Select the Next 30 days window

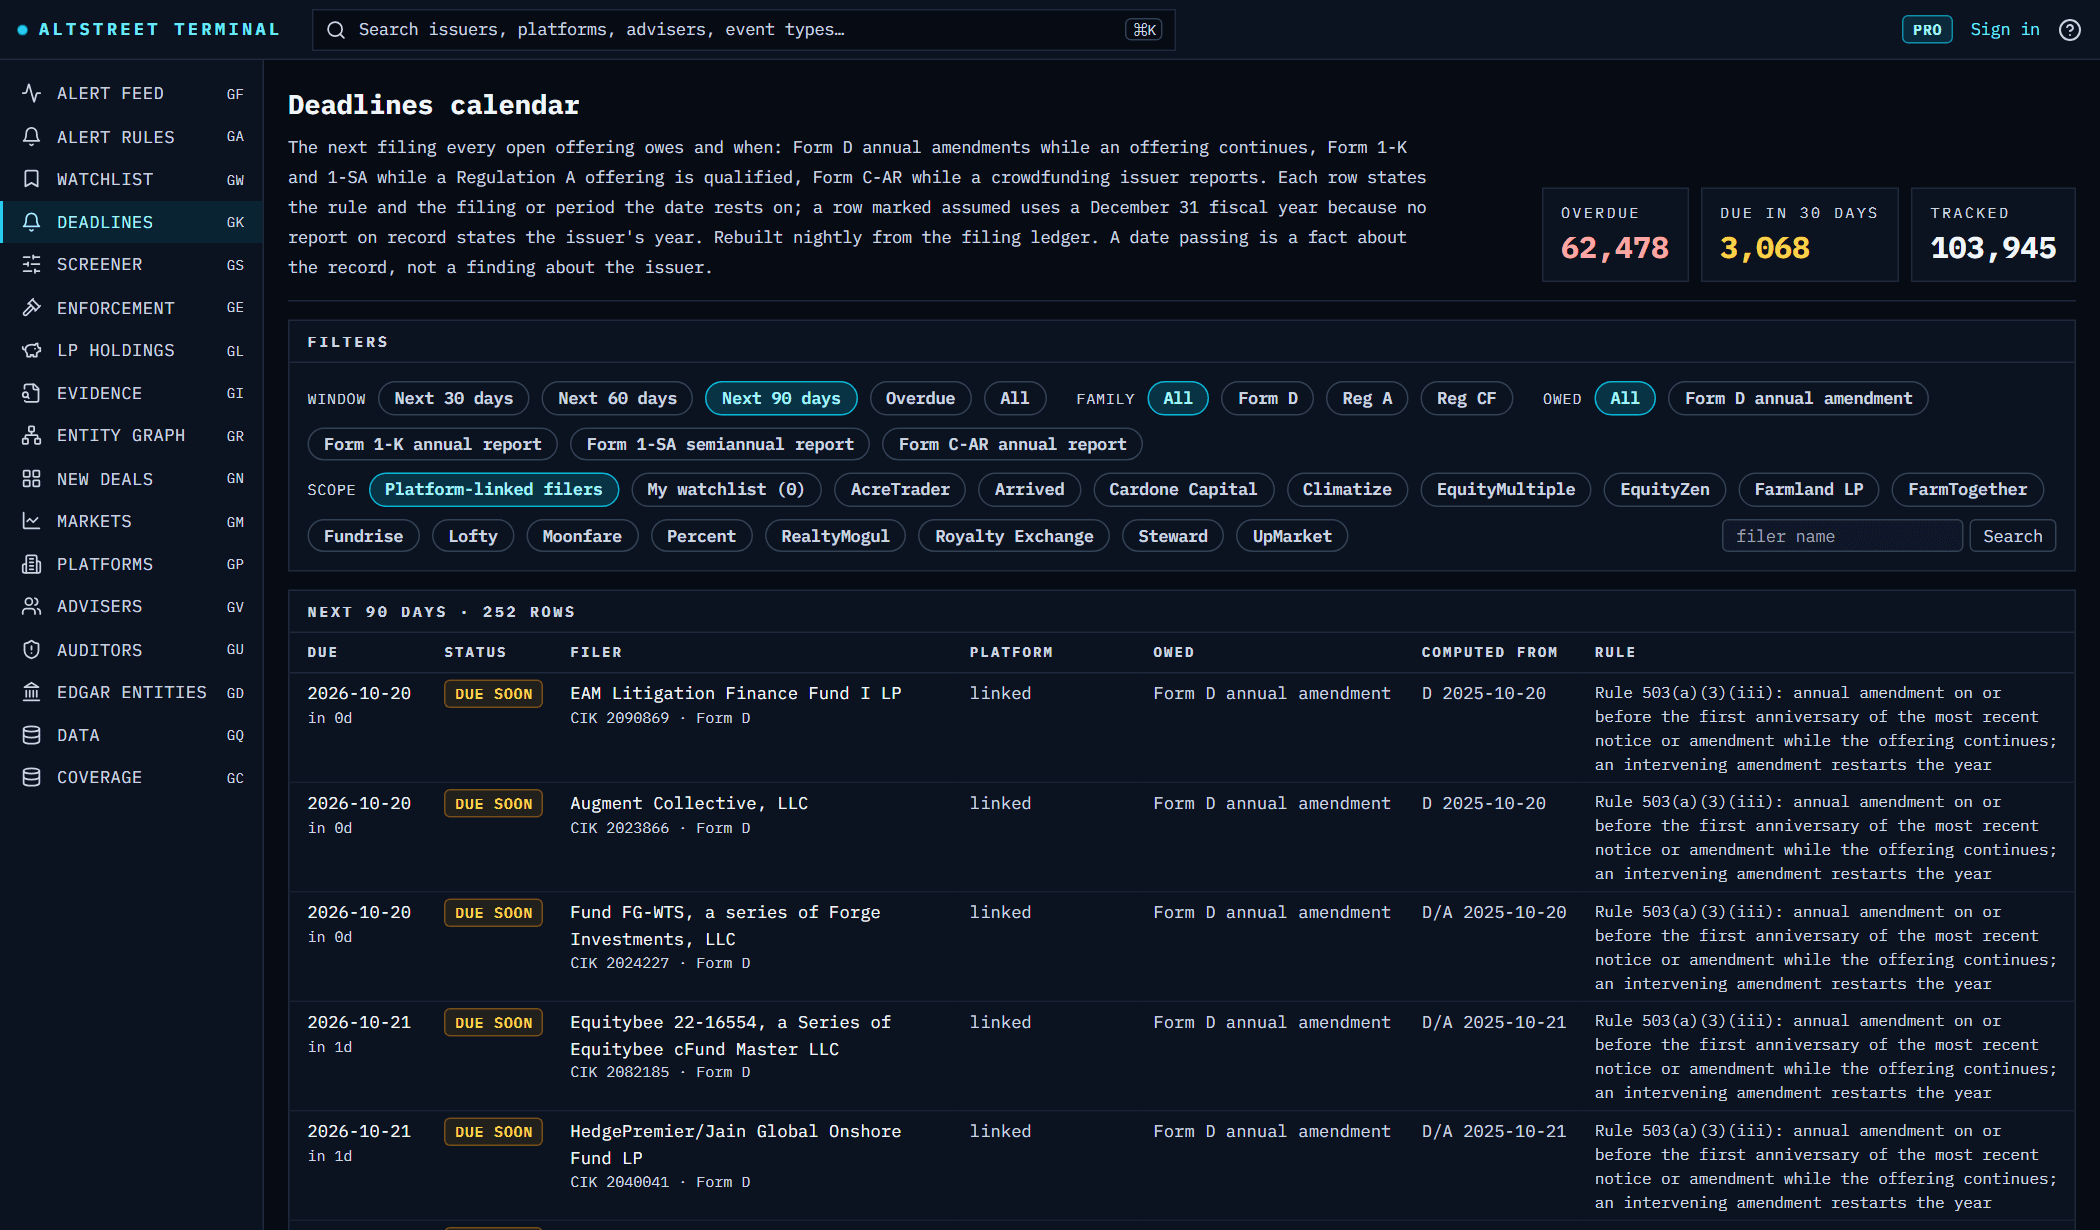(x=454, y=398)
